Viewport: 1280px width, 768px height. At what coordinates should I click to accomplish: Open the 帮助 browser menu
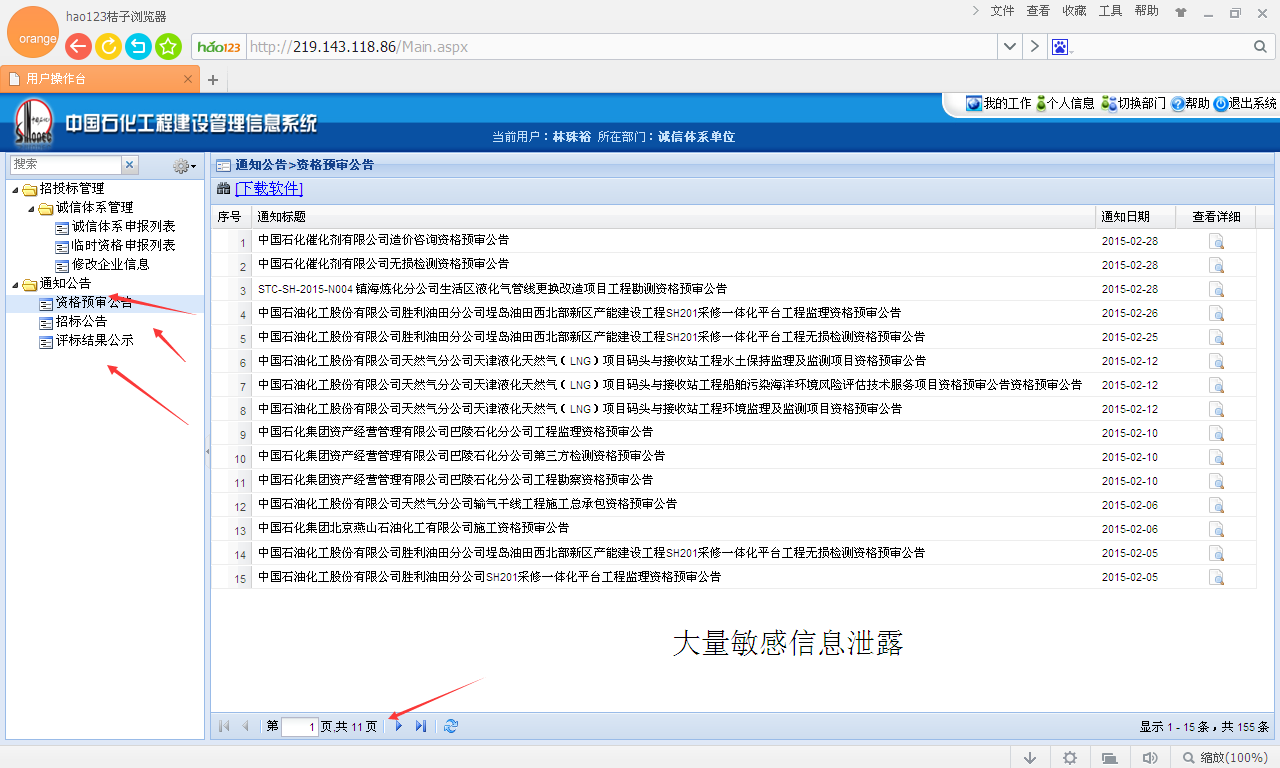tap(1146, 11)
